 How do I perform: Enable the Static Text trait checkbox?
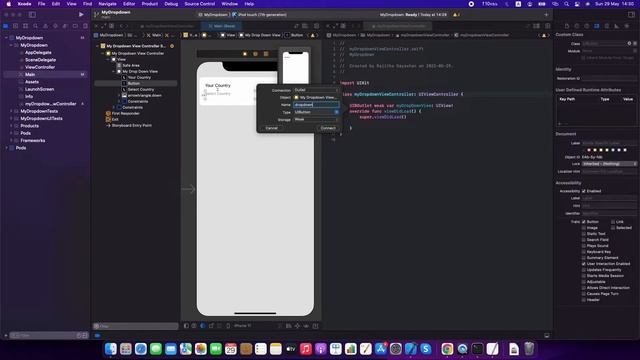click(584, 234)
